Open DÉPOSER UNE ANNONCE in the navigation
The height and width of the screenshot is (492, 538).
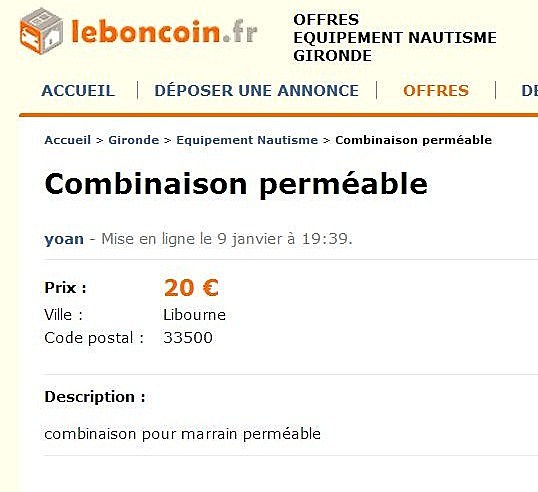[x=256, y=91]
